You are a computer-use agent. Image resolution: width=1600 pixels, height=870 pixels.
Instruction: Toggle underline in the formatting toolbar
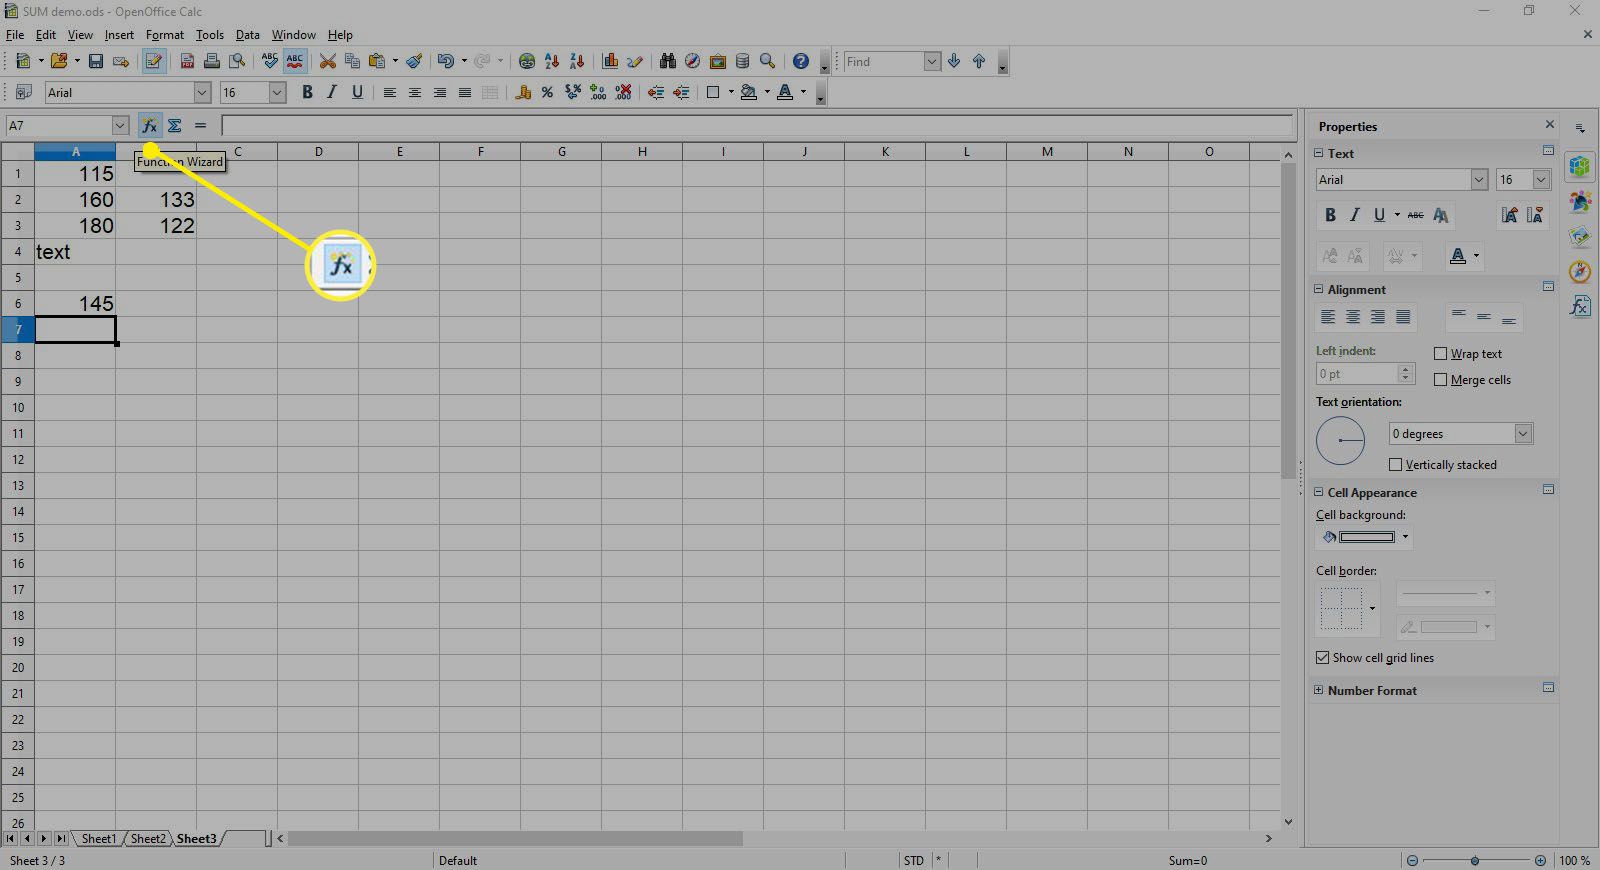357,92
